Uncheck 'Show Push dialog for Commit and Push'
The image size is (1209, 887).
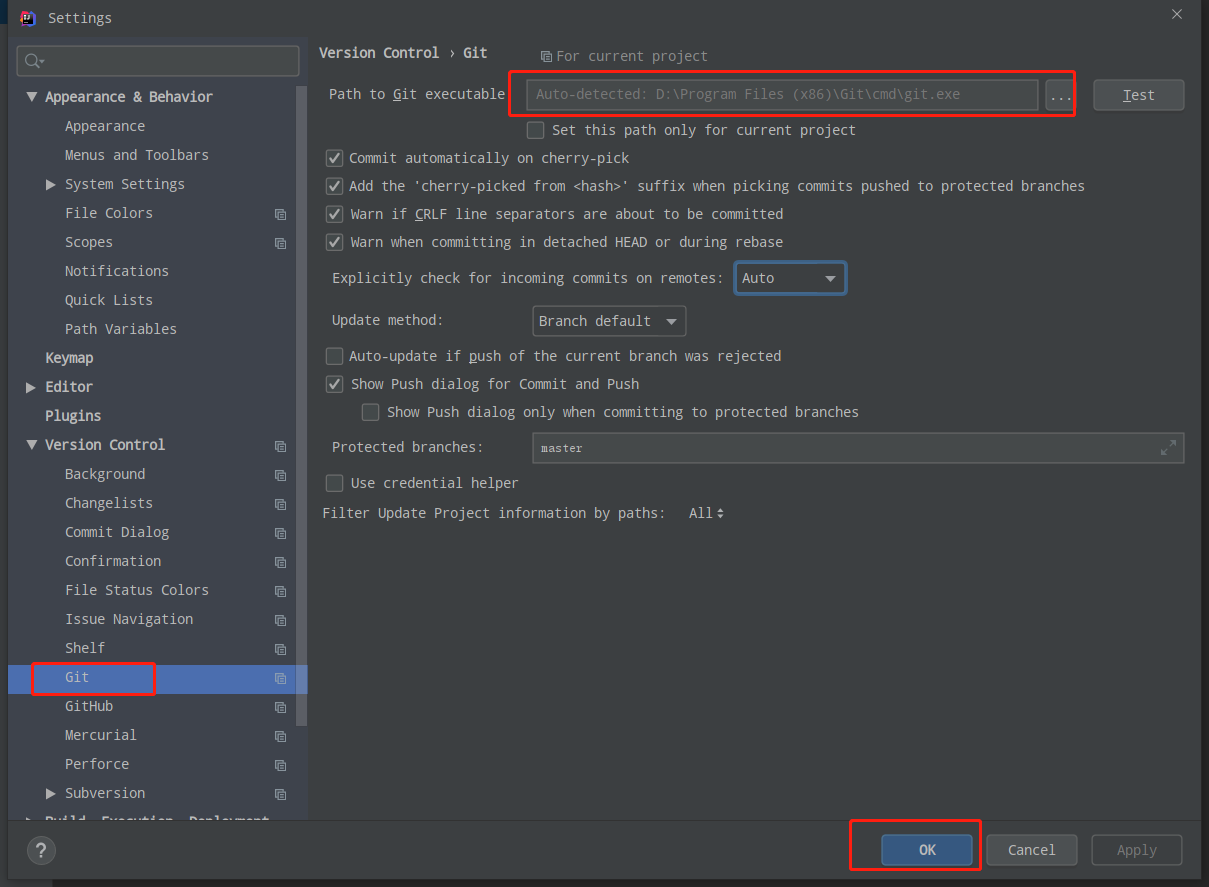(x=335, y=384)
